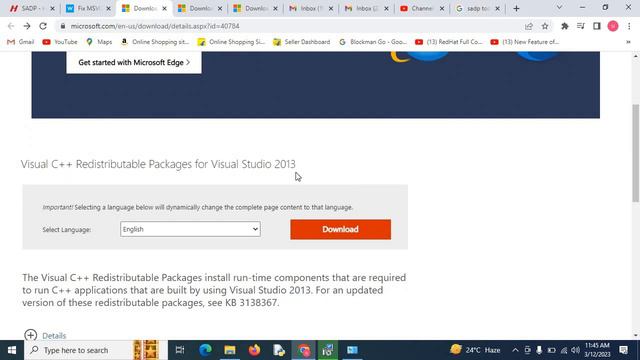This screenshot has width=640, height=360.
Task: Show hidden bookmarks via the double-chevron
Action: (628, 42)
